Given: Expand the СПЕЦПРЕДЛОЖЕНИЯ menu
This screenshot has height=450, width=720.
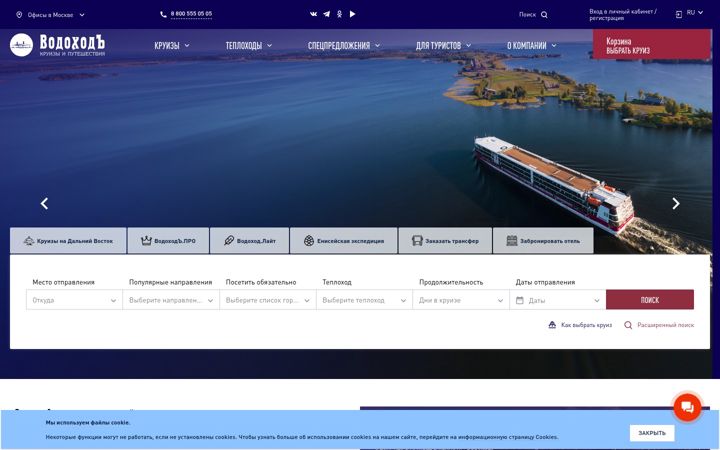Looking at the screenshot, I should pyautogui.click(x=344, y=45).
